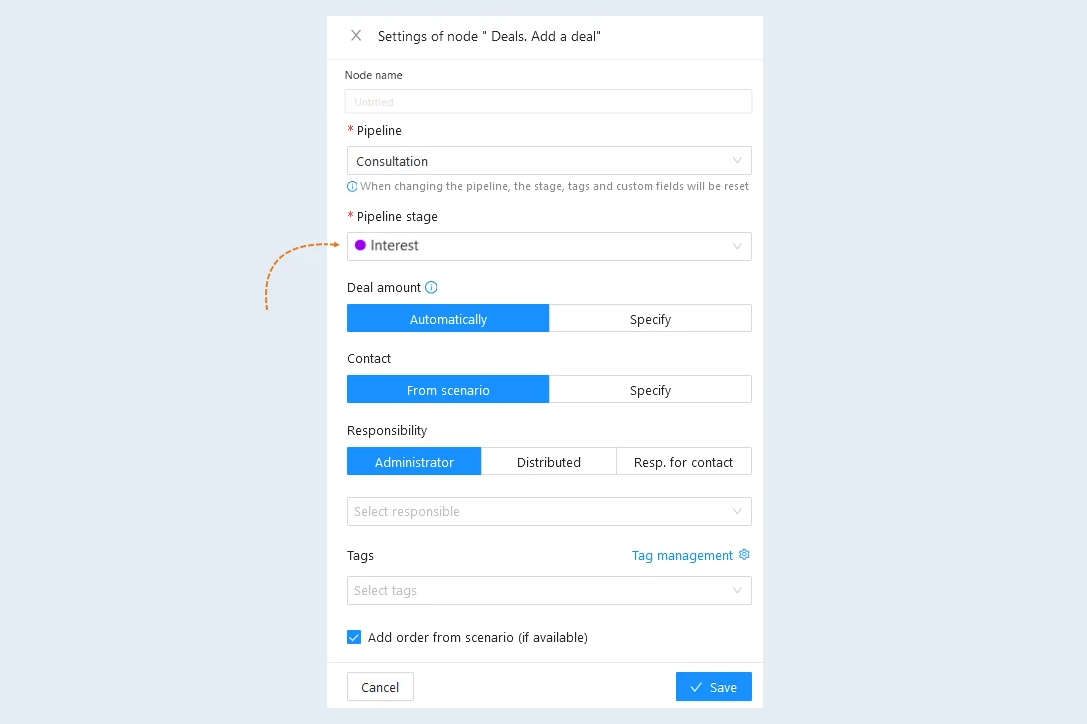Screen dimensions: 1087x724
Task: Open the Pipeline Consultation dropdown
Action: coord(549,161)
